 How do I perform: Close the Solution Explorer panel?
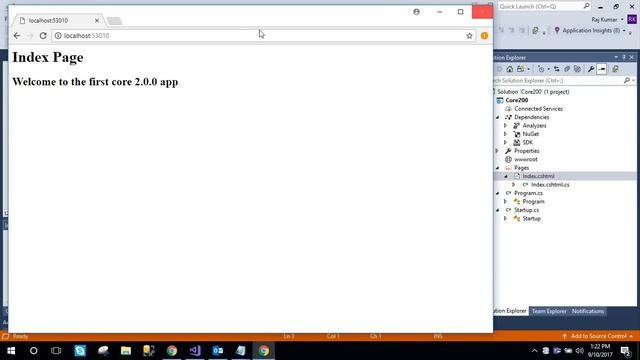631,58
